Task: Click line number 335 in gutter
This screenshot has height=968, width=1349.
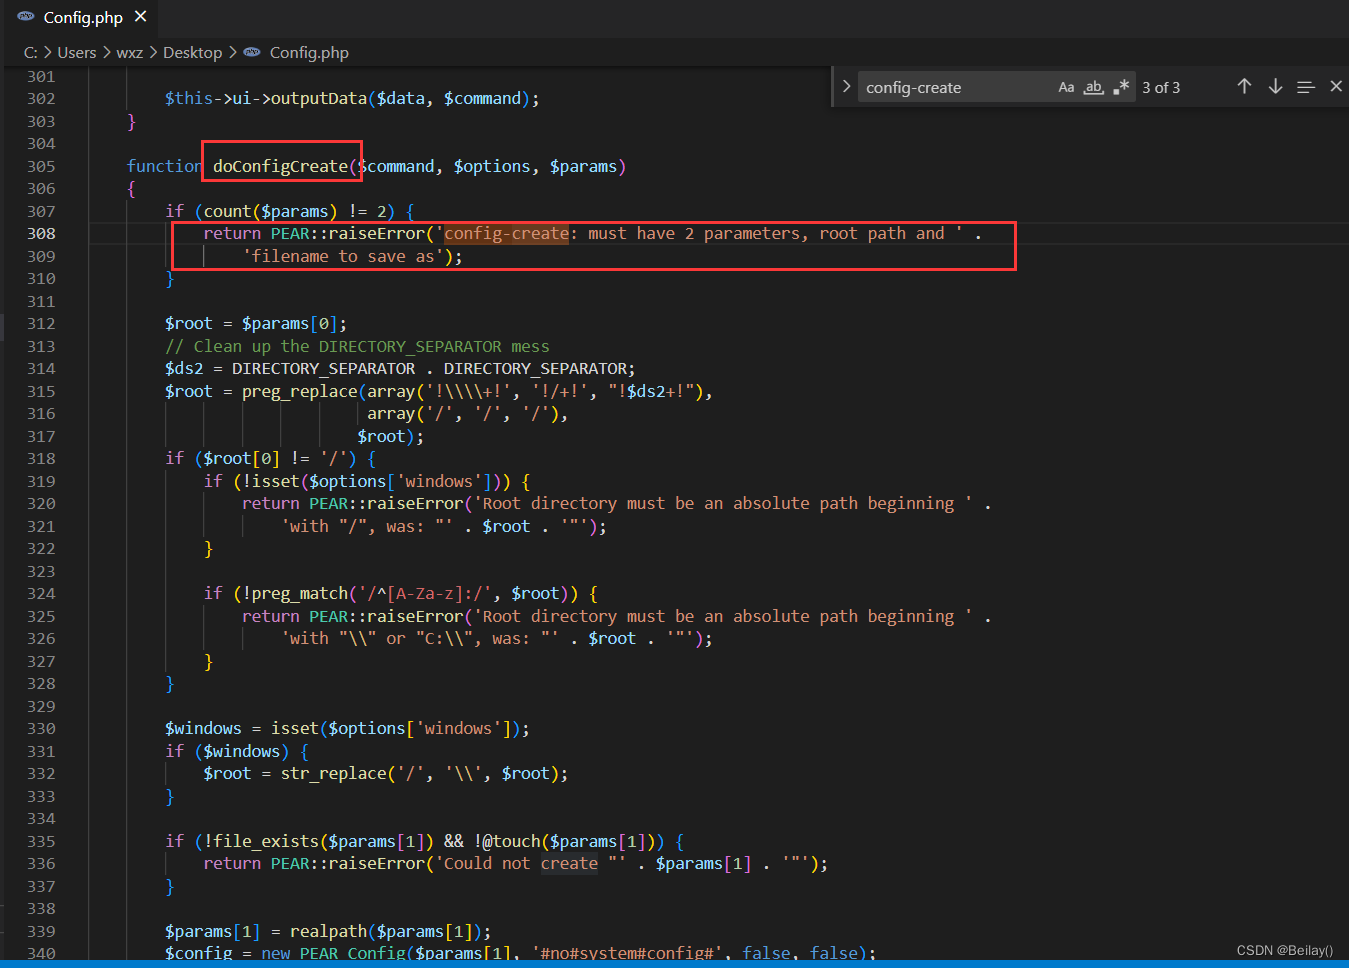Action: (41, 842)
